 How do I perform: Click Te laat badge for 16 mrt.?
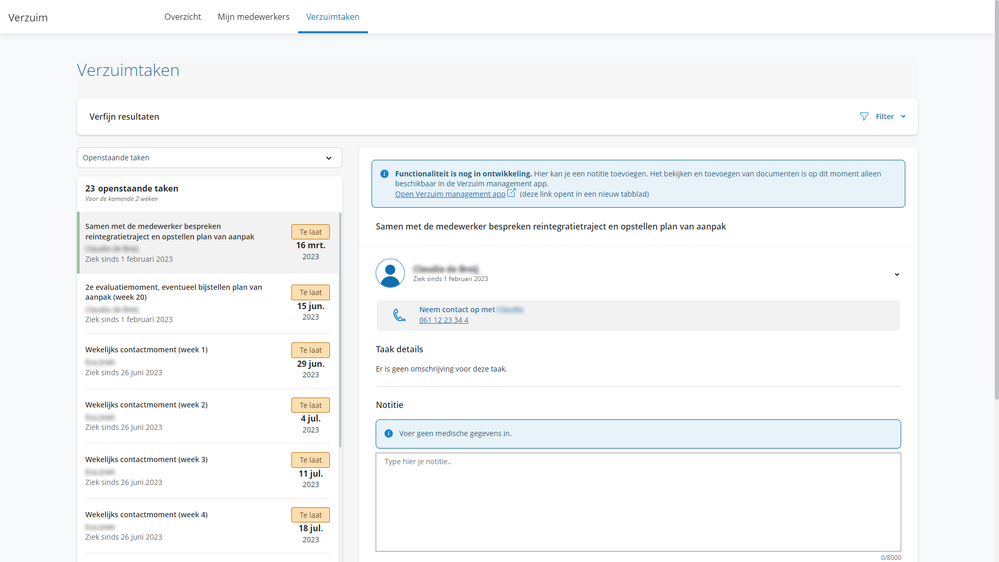pyautogui.click(x=310, y=232)
